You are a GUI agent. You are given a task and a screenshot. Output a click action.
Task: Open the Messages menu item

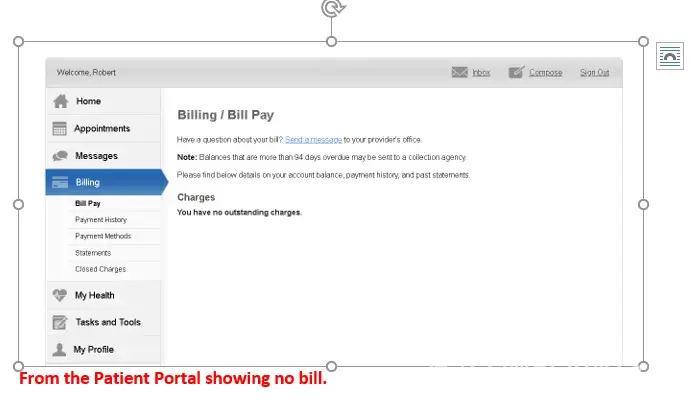pyautogui.click(x=103, y=156)
